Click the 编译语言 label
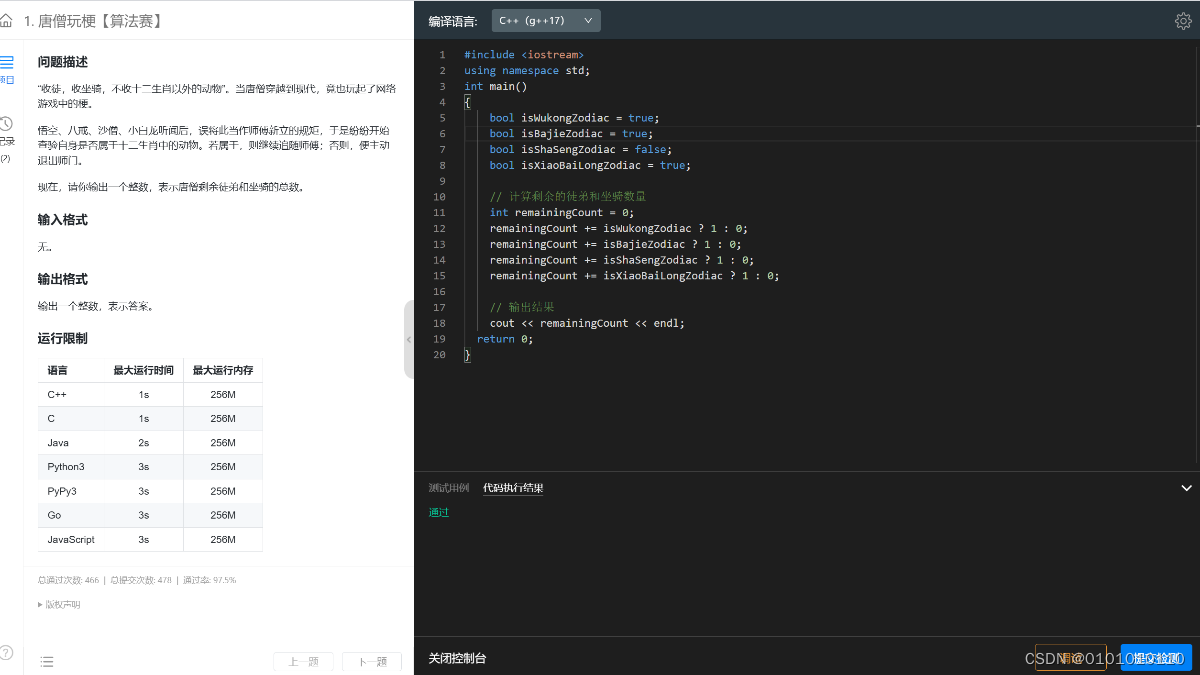Image resolution: width=1200 pixels, height=675 pixels. click(453, 21)
